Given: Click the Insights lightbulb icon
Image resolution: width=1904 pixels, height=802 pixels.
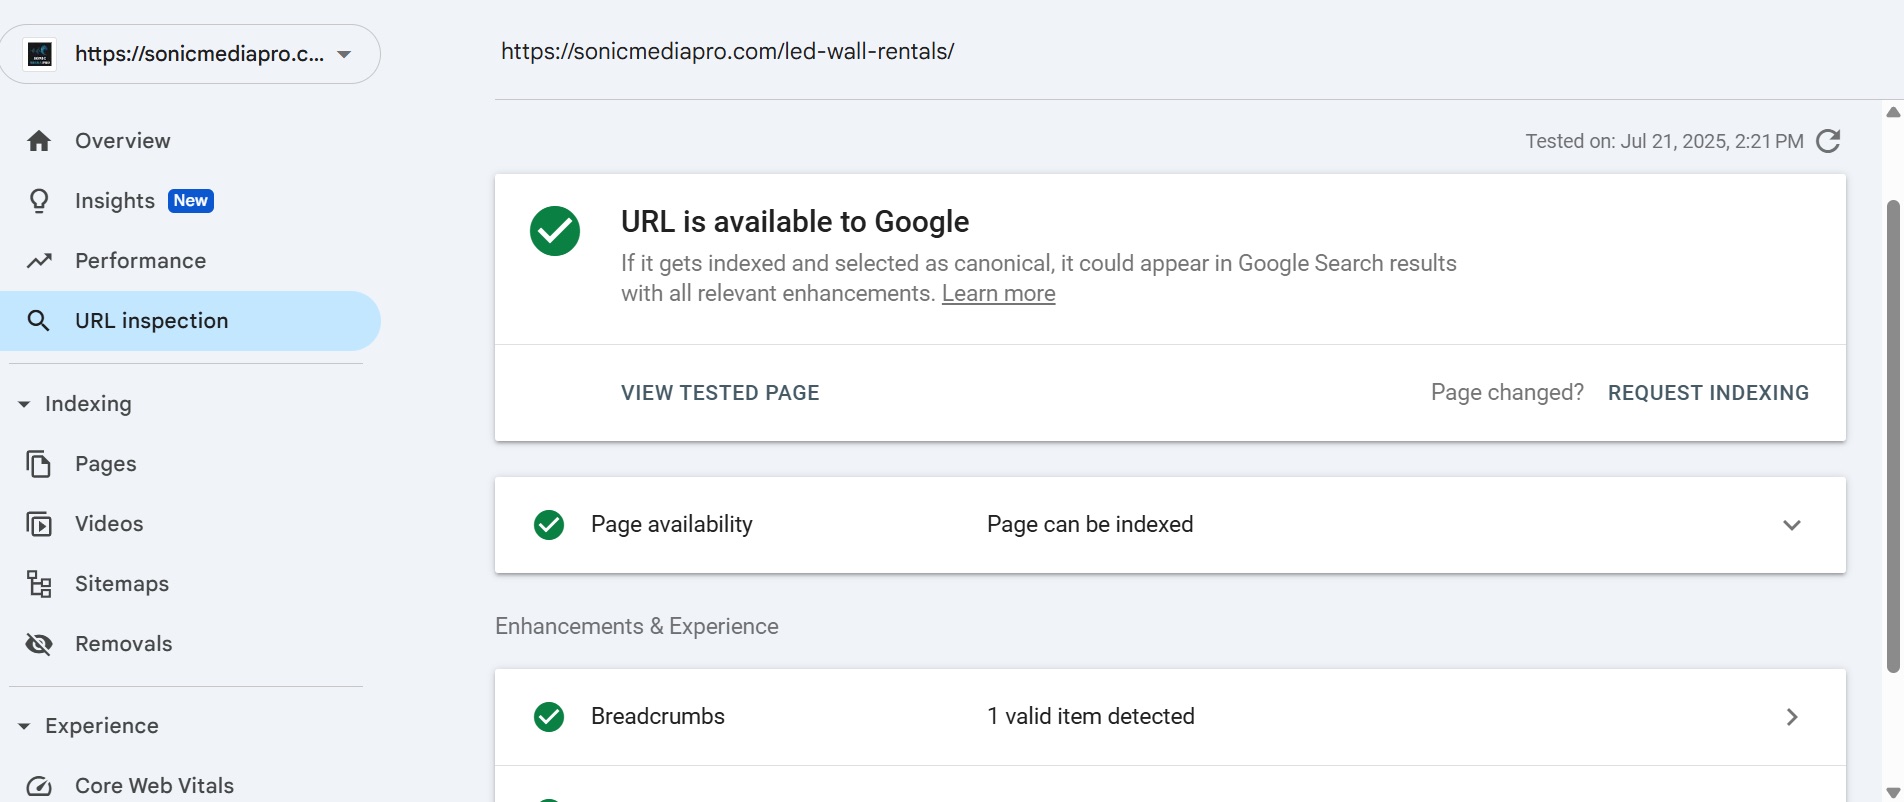Looking at the screenshot, I should (x=39, y=201).
